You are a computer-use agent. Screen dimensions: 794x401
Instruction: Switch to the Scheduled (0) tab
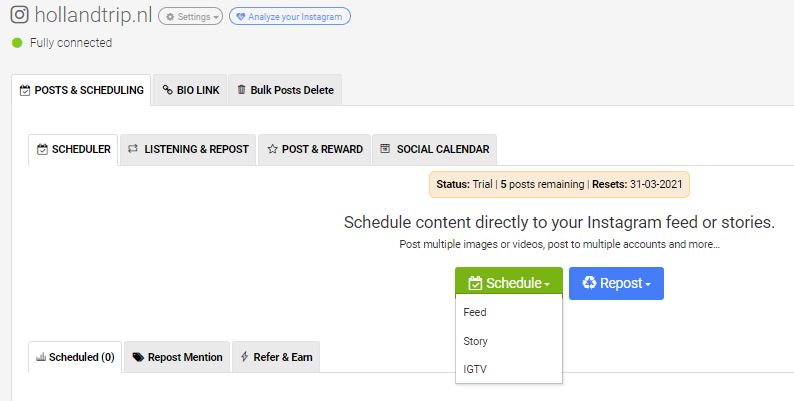point(75,357)
